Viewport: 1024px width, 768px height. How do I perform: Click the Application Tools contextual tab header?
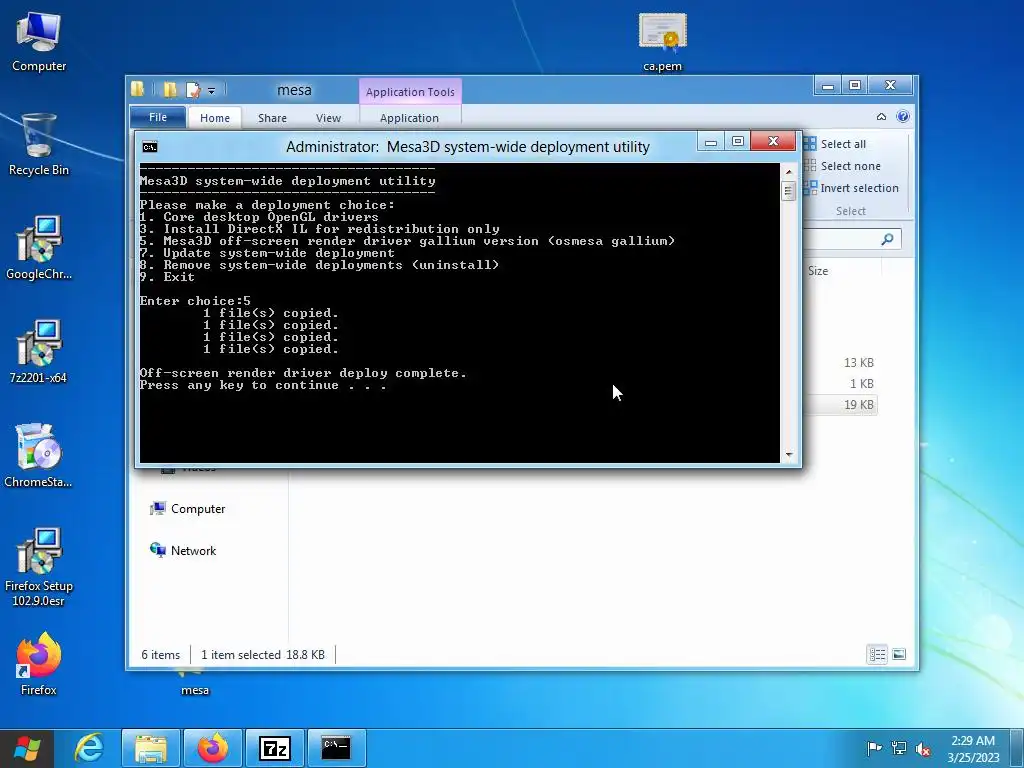(410, 92)
